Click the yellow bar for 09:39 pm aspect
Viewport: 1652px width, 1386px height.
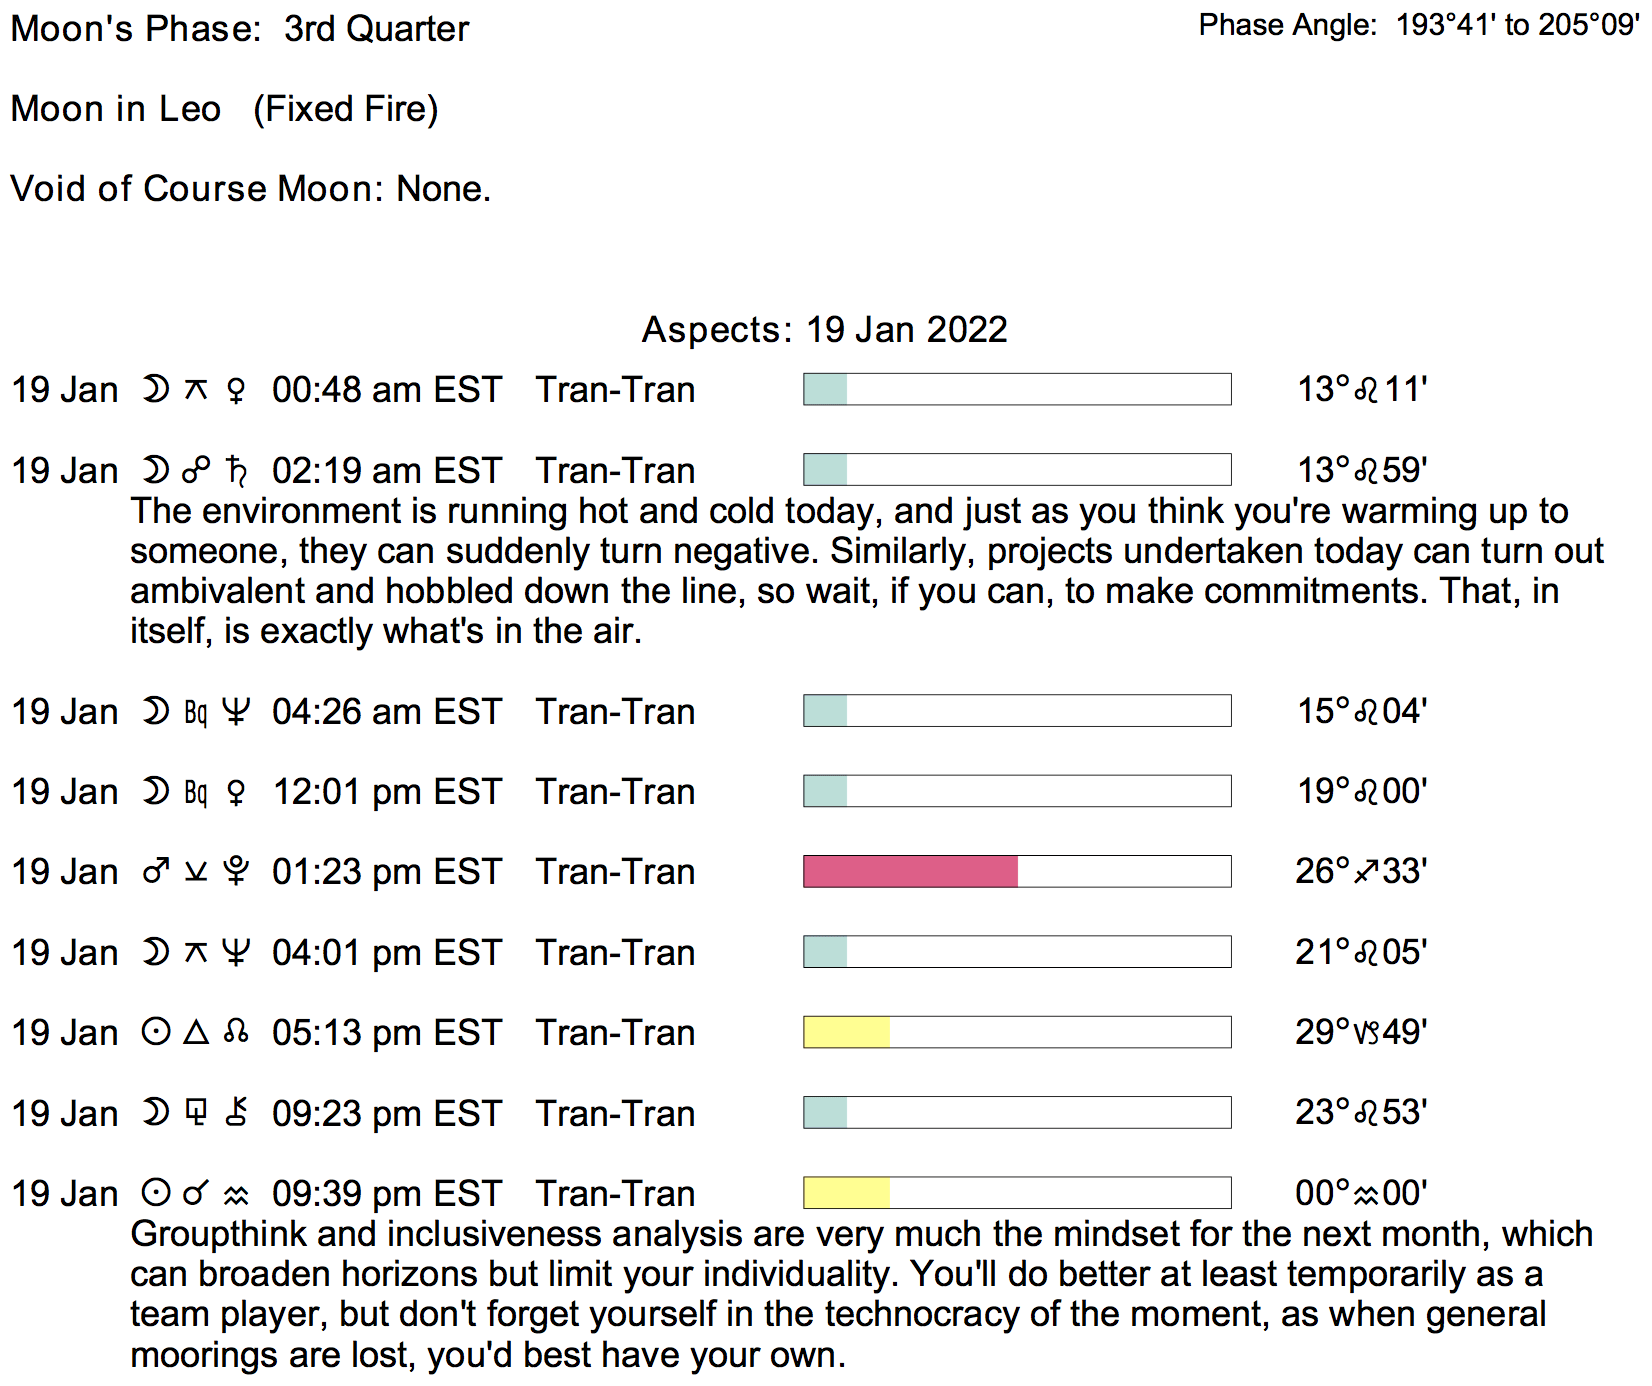[846, 1193]
